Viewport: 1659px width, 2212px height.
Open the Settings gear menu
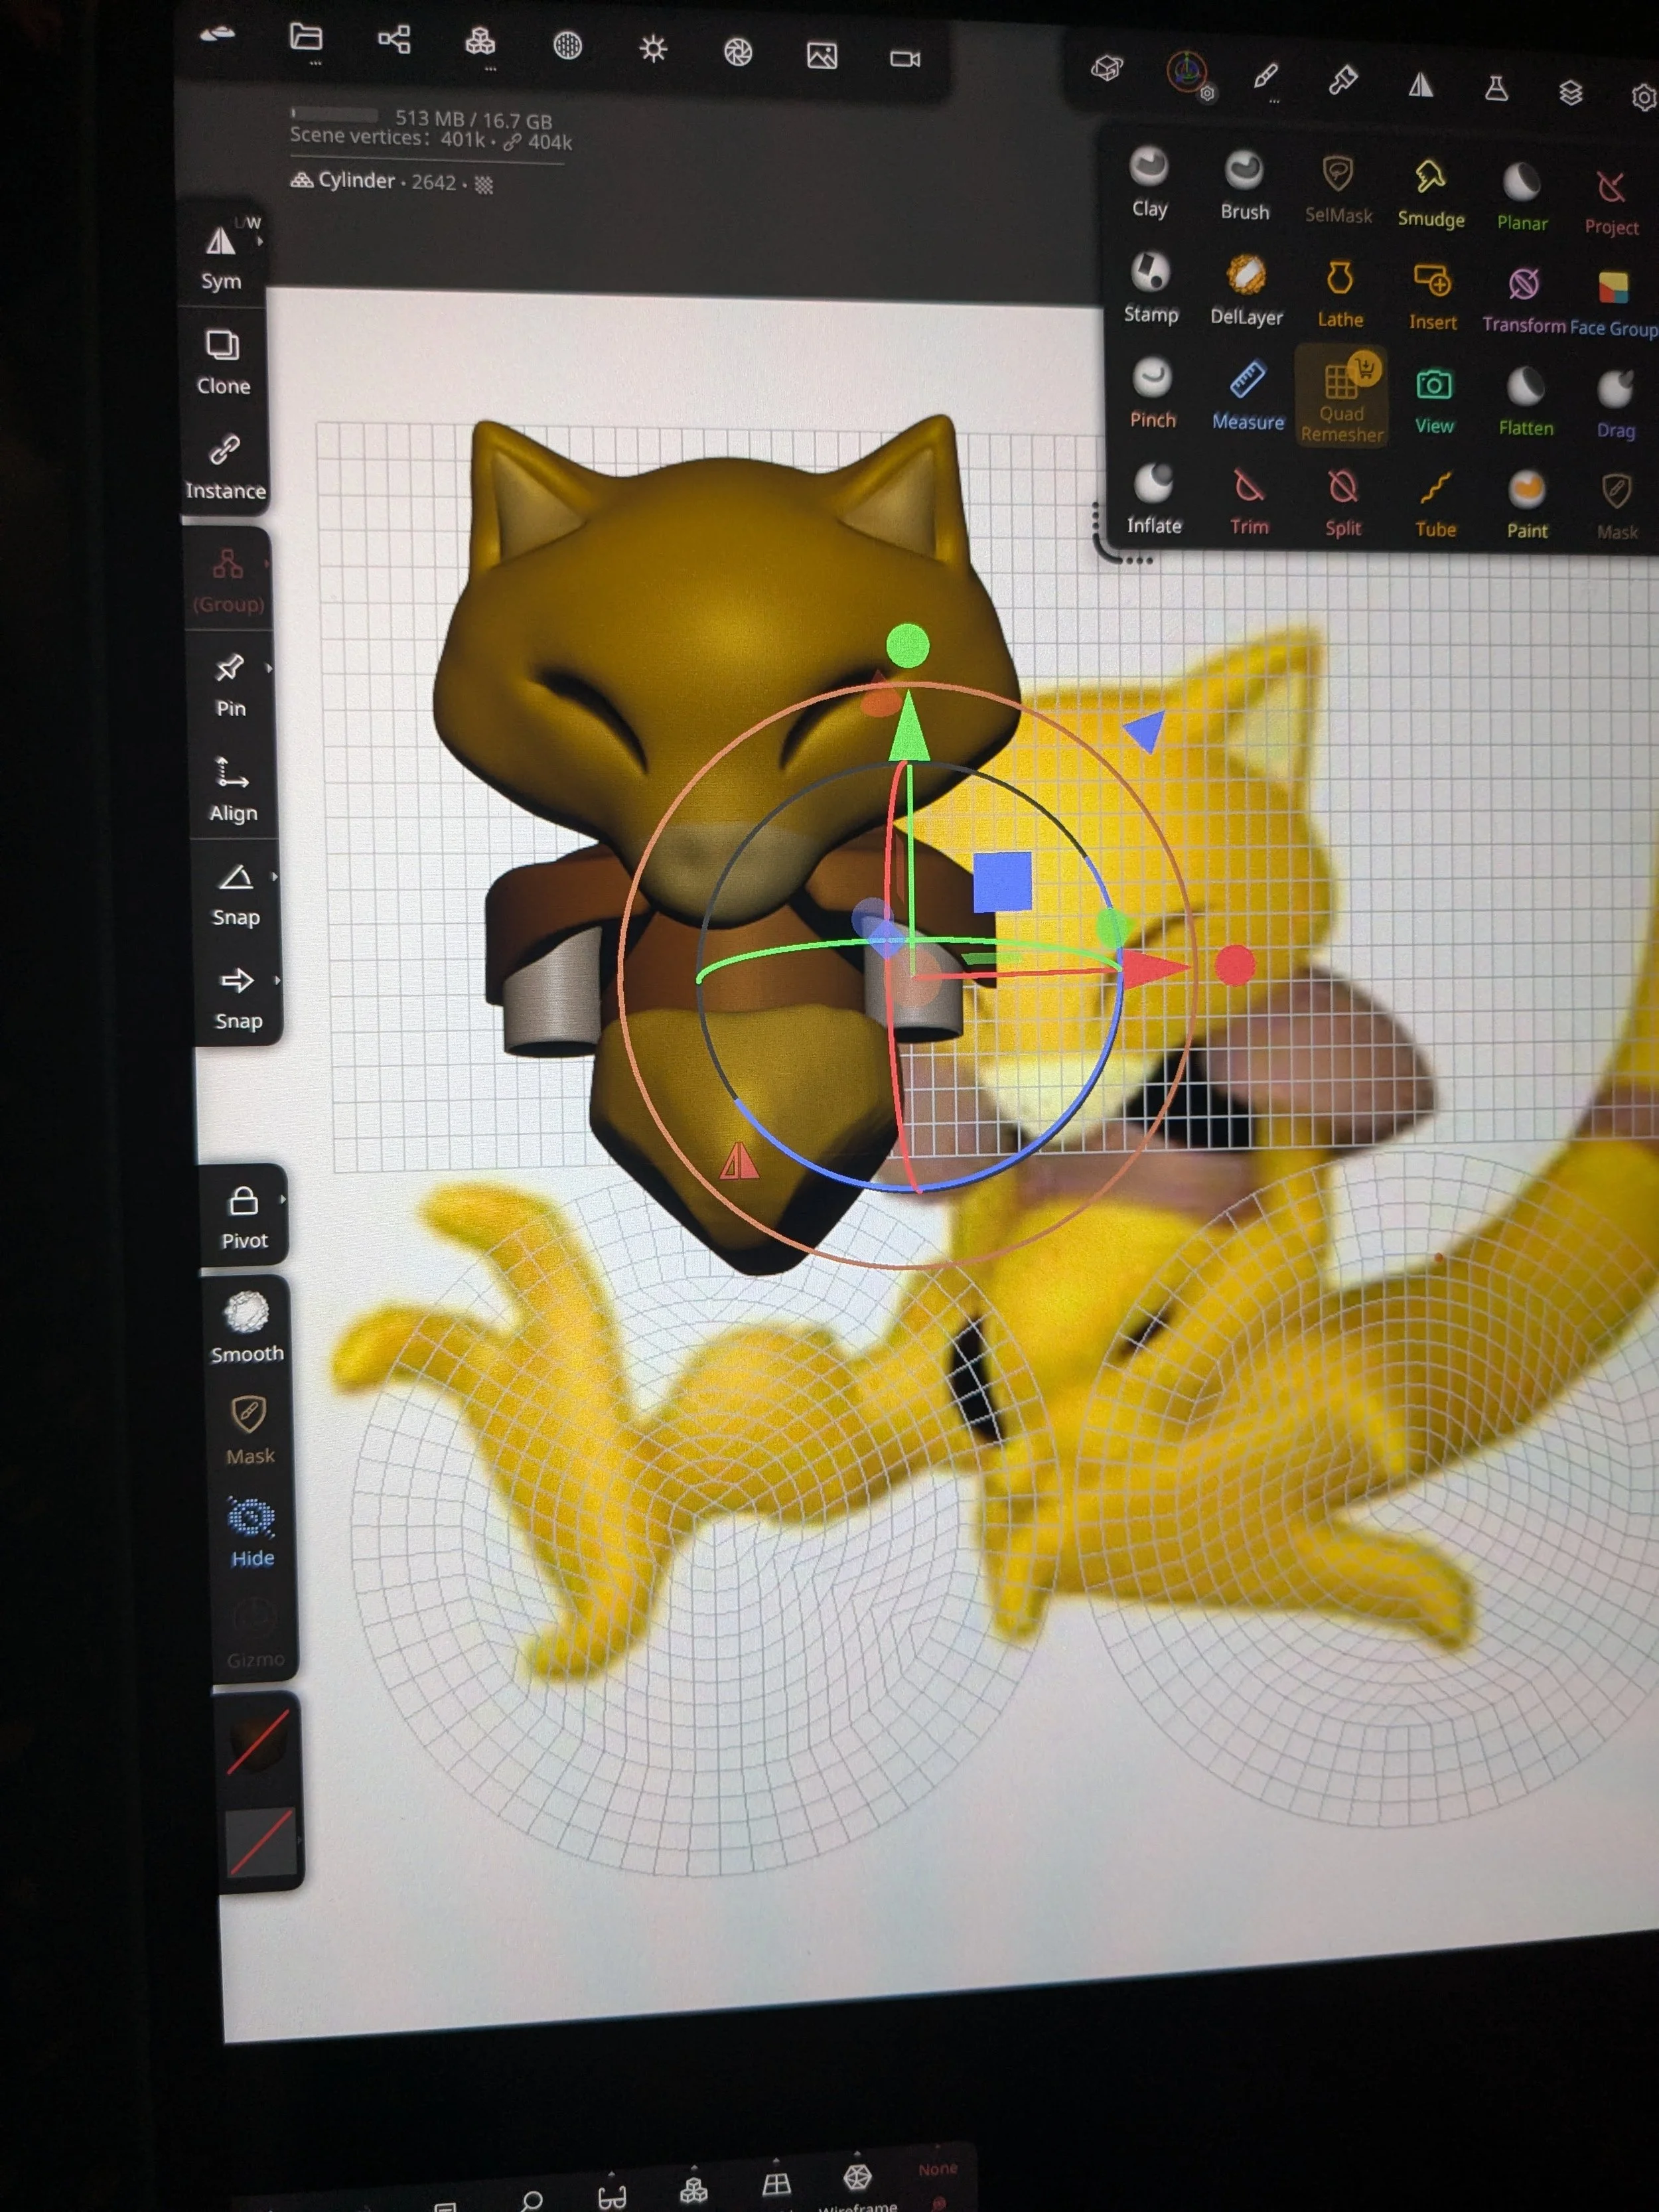click(x=1643, y=97)
